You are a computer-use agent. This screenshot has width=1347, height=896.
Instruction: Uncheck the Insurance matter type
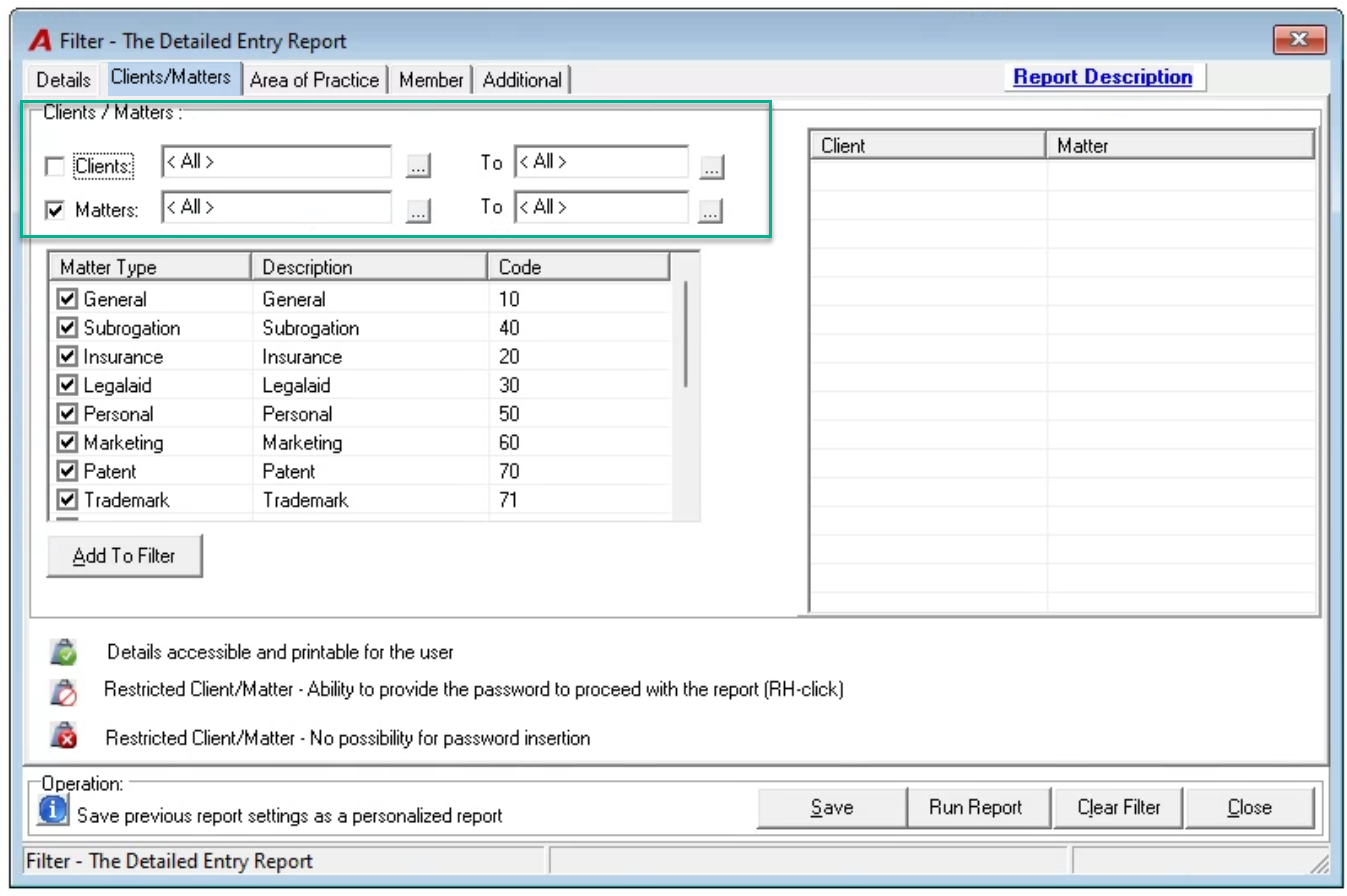[x=68, y=357]
